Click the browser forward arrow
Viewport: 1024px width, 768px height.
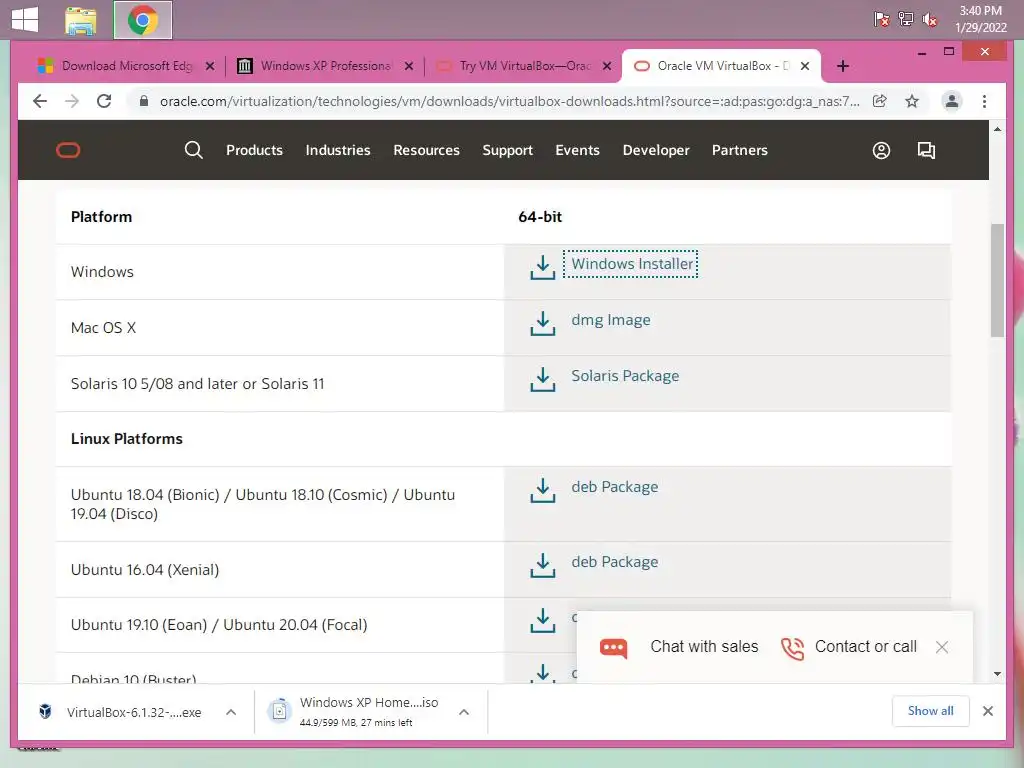(72, 101)
